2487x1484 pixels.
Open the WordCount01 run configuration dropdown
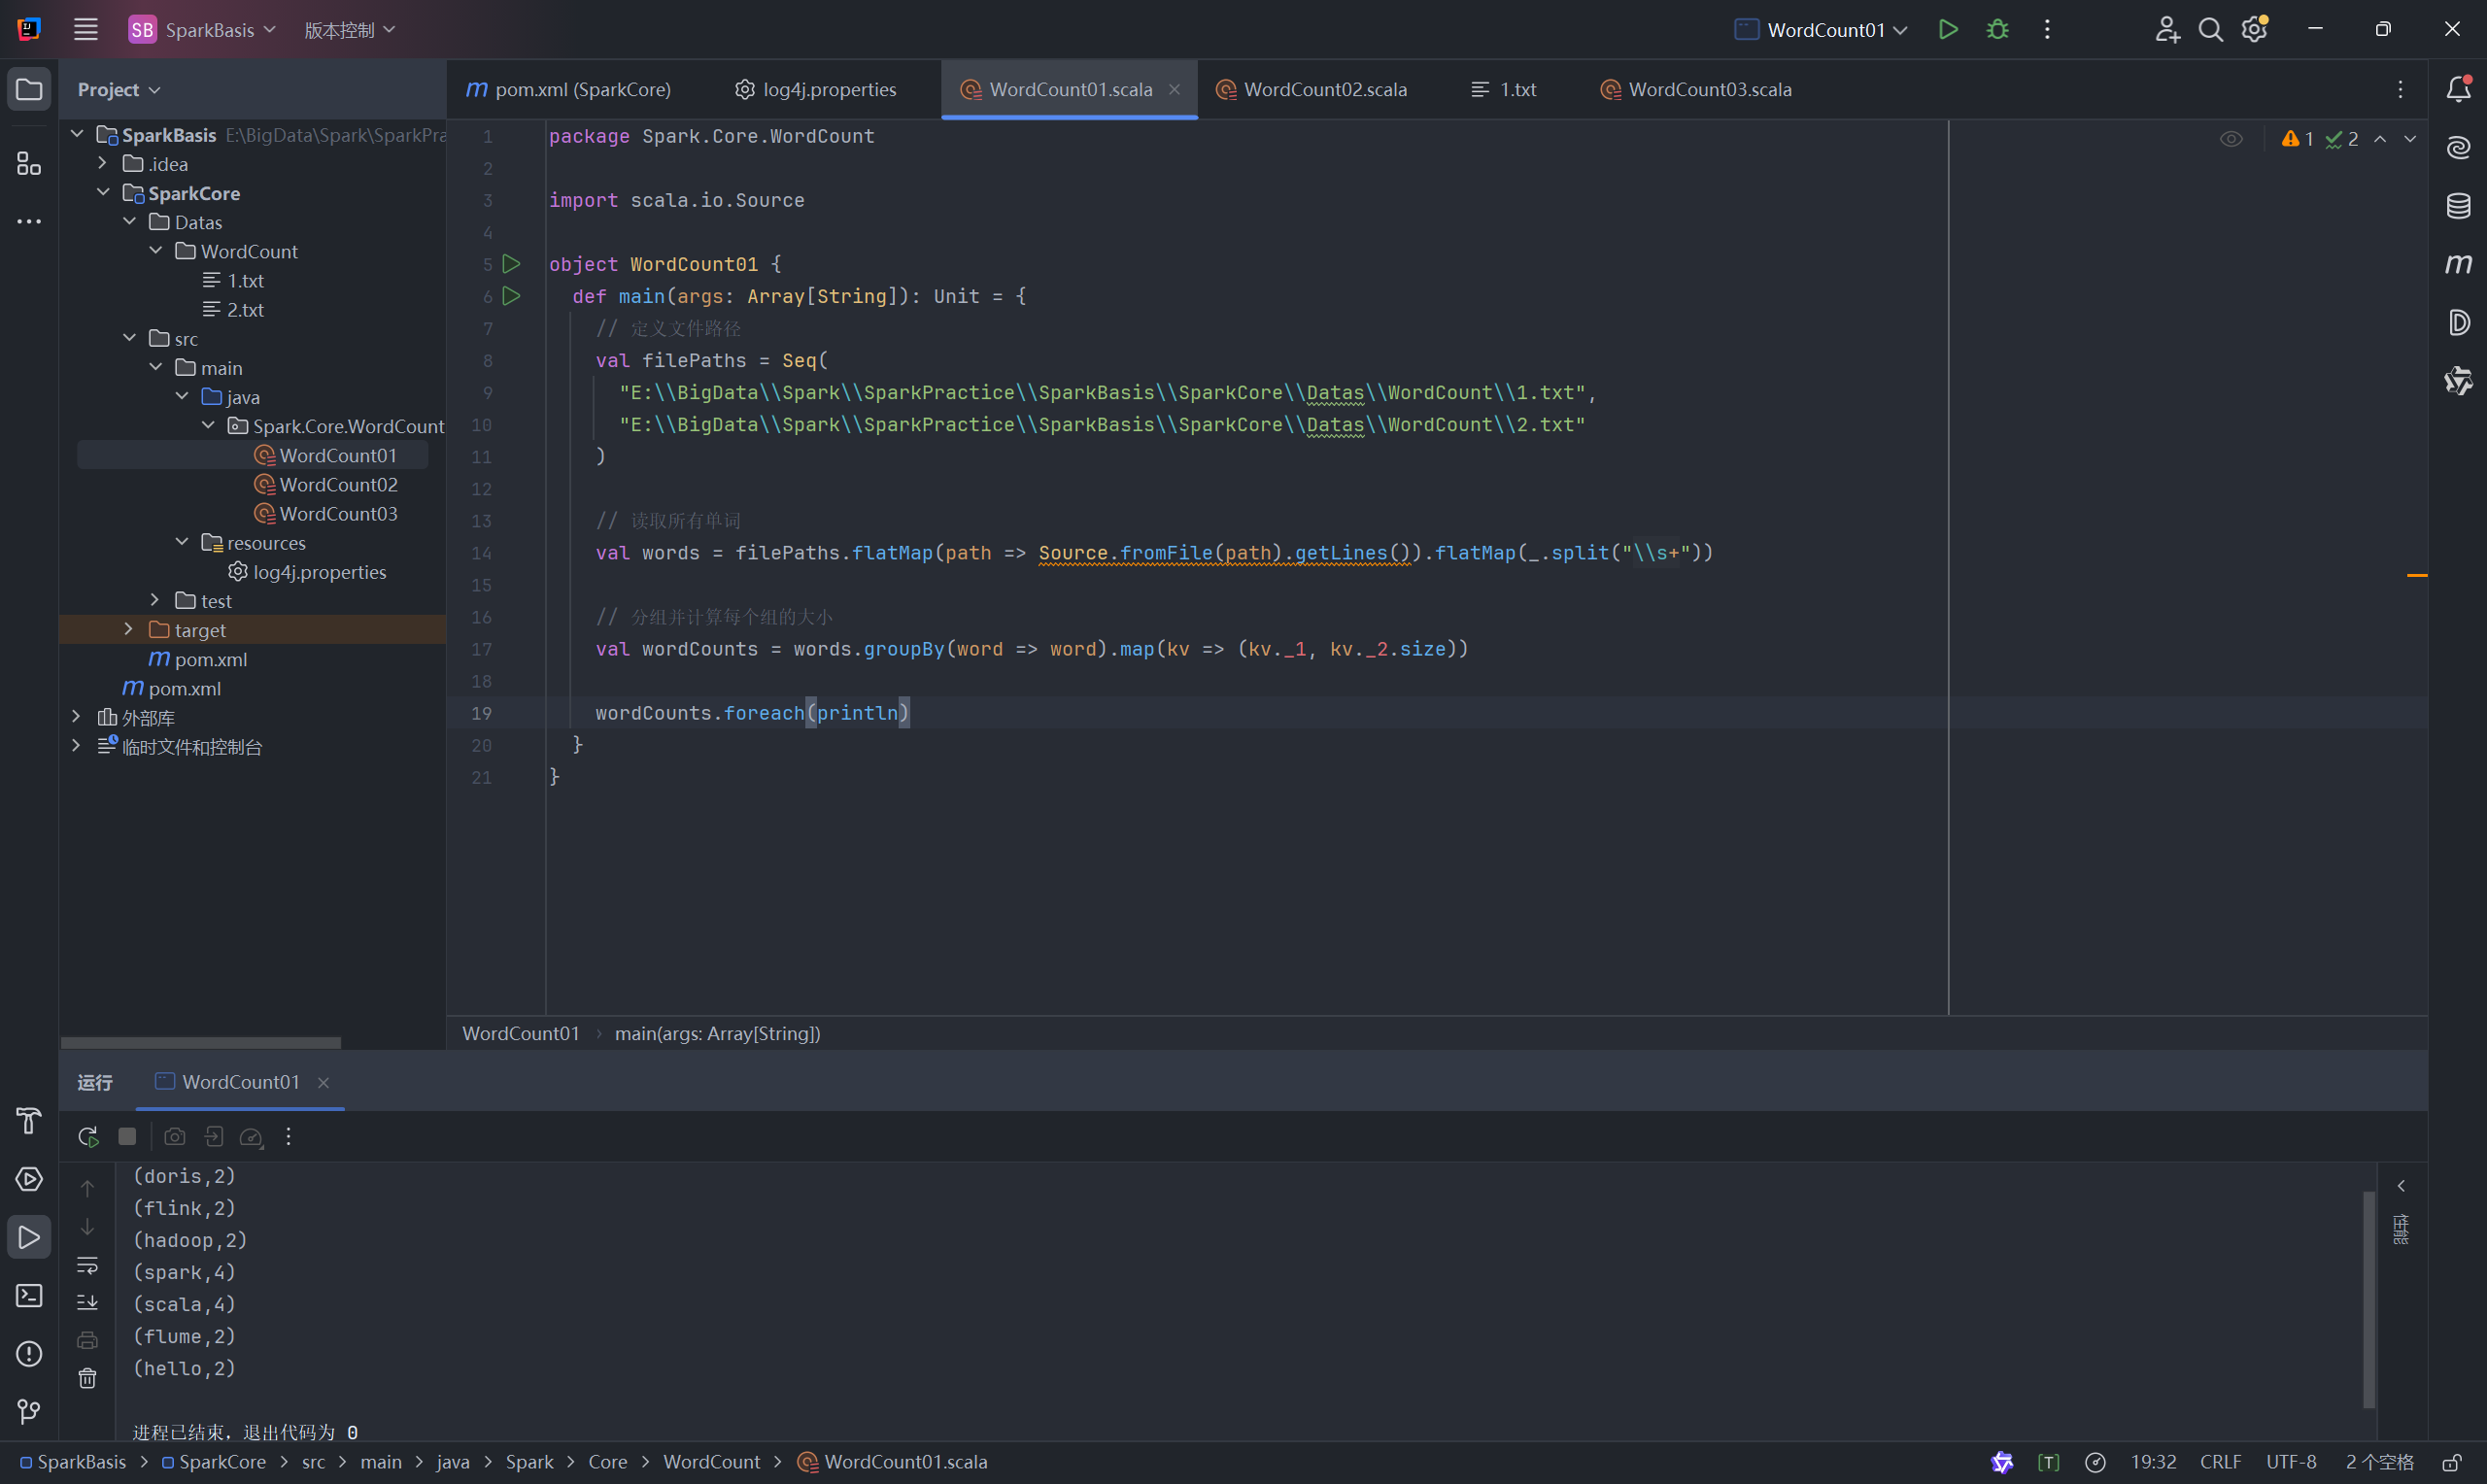click(1824, 30)
